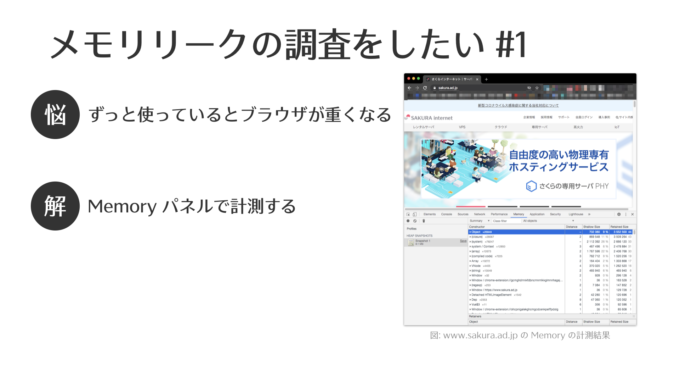680x383 pixels.
Task: Open the DevTools three-dot customize menu
Action: tap(626, 214)
